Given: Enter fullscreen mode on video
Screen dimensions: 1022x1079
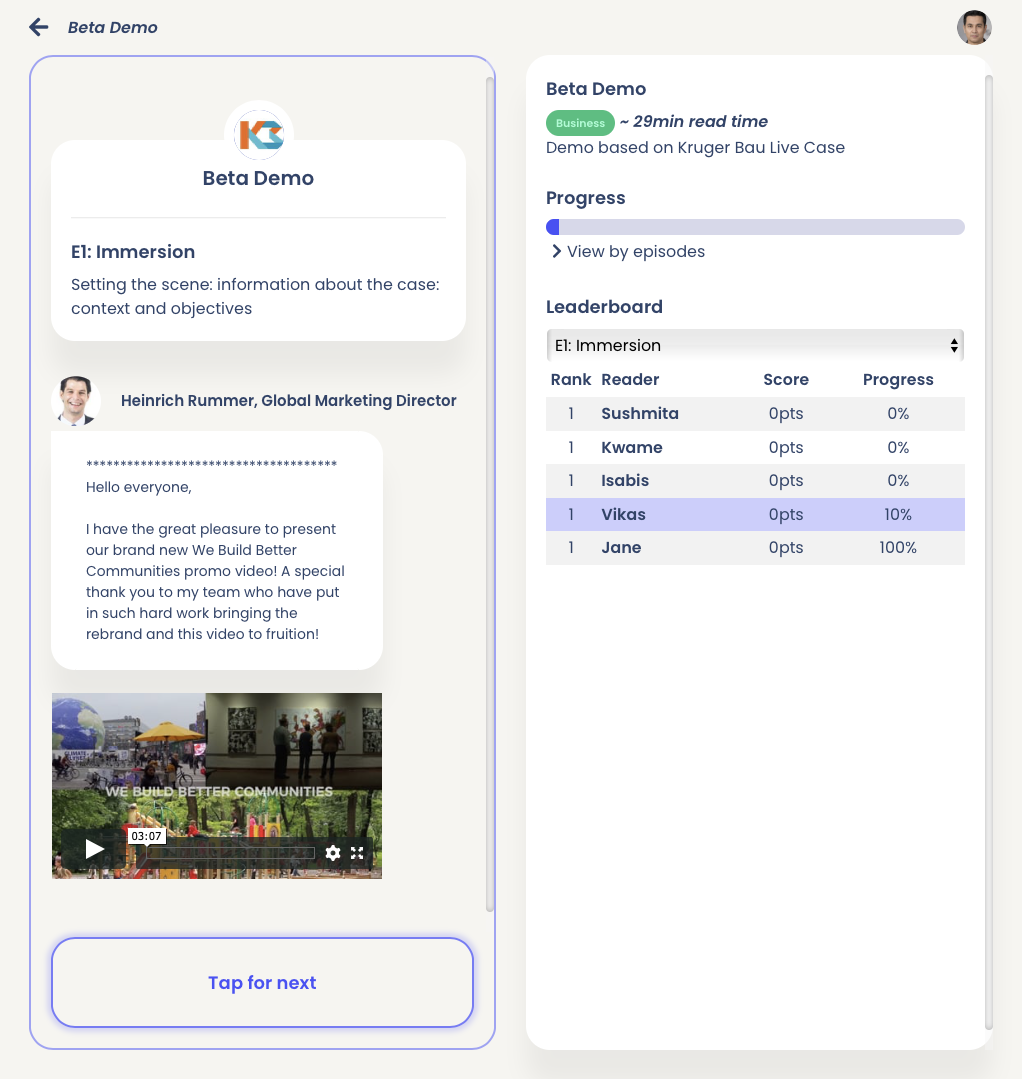Looking at the screenshot, I should click(x=357, y=853).
